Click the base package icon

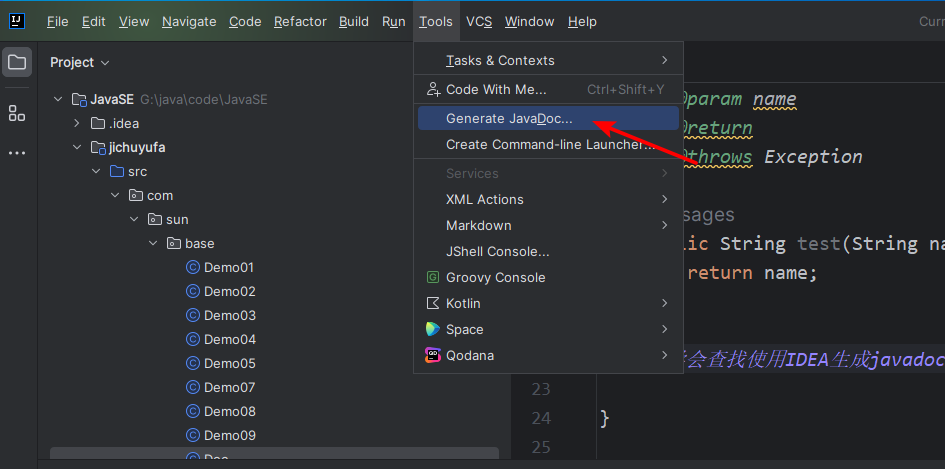(174, 244)
